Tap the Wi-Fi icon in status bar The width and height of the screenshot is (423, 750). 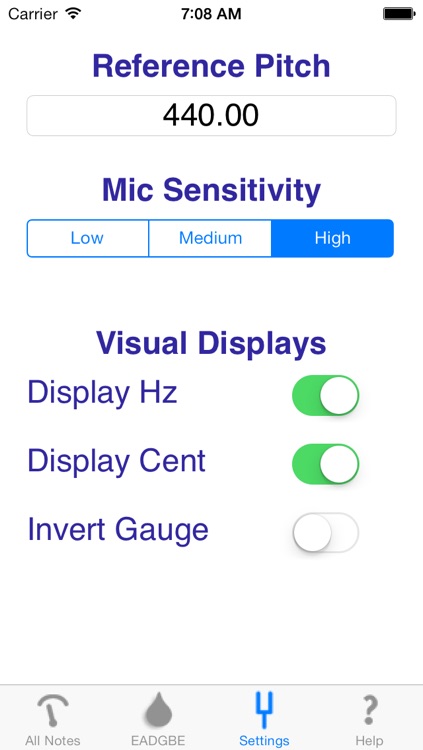pos(73,13)
